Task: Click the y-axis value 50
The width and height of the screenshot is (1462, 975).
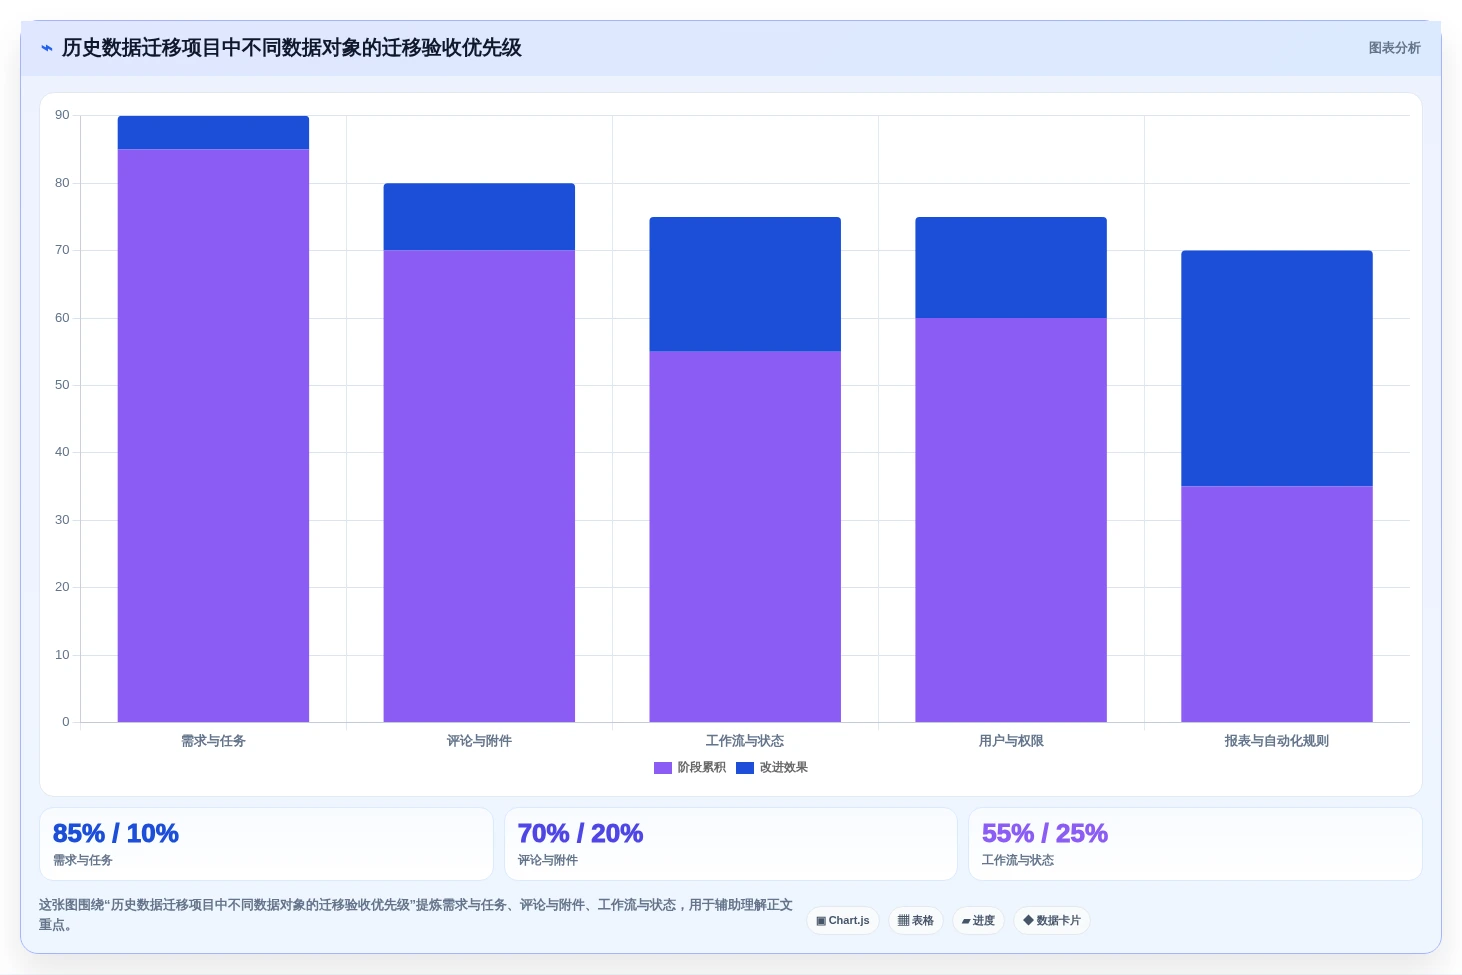Action: click(x=62, y=385)
